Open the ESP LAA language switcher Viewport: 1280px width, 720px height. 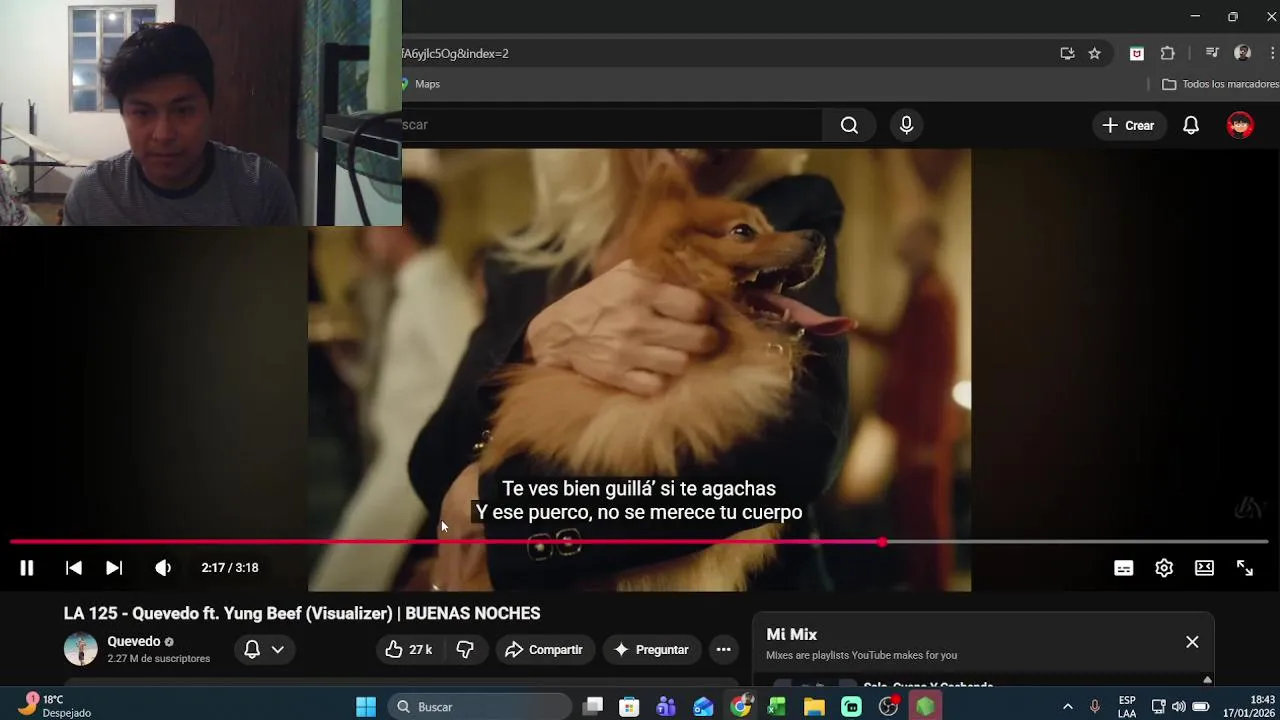1127,707
